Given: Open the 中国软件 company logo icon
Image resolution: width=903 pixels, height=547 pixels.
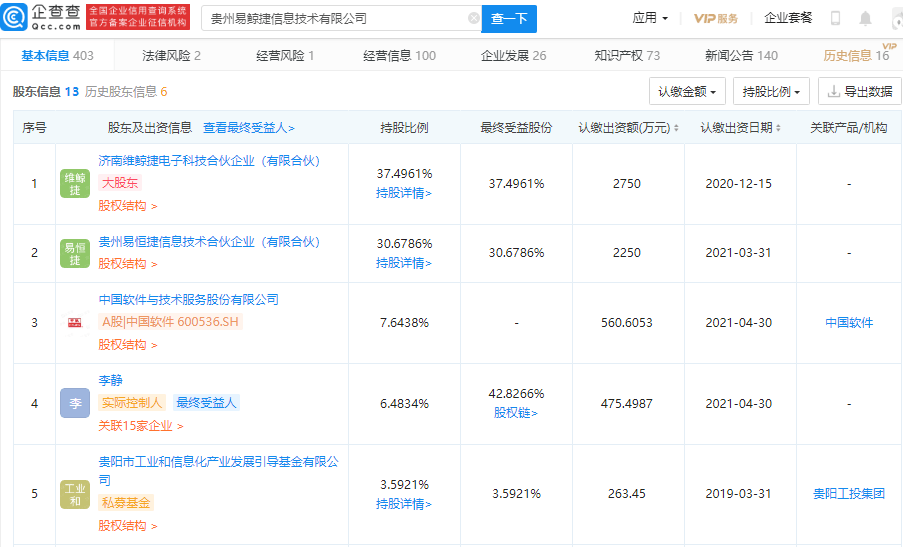Looking at the screenshot, I should pyautogui.click(x=75, y=322).
